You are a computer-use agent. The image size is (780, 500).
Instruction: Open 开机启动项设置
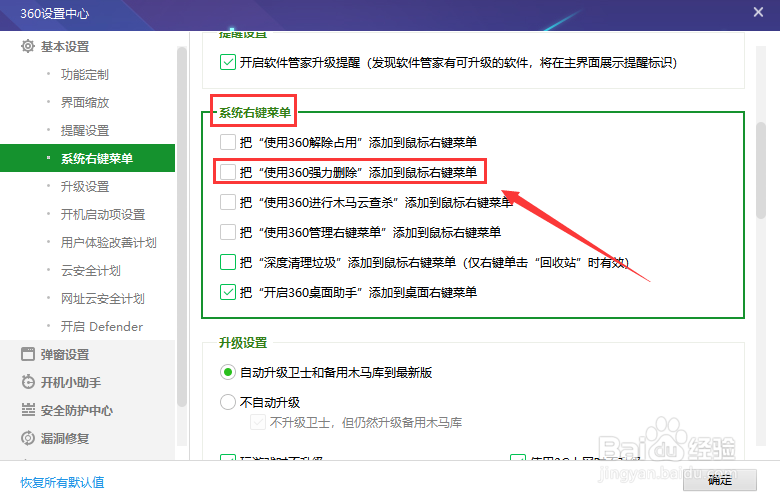click(102, 214)
